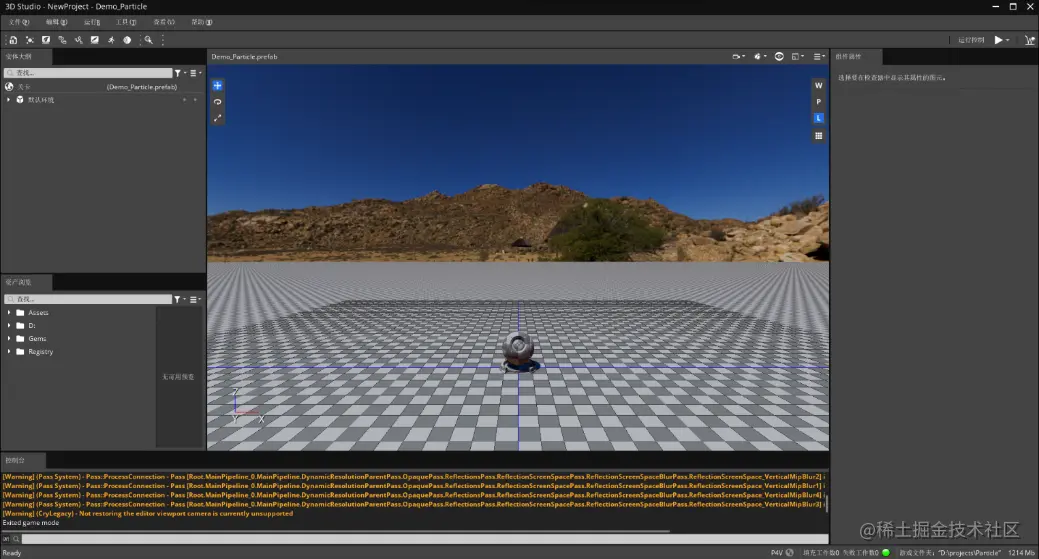Click the linked-nodes graph toolbar icon
The height and width of the screenshot is (559, 1039).
(x=62, y=40)
